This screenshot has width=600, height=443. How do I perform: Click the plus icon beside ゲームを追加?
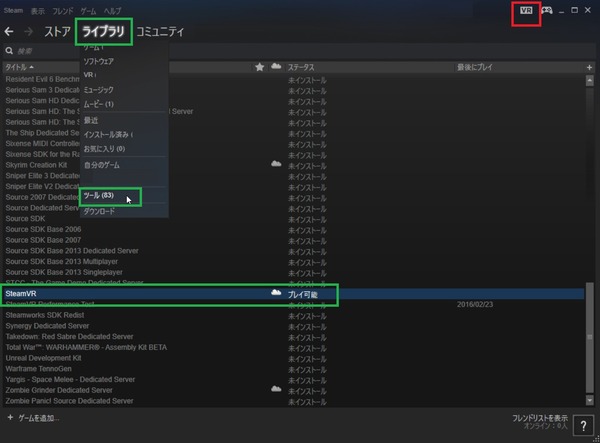pyautogui.click(x=10, y=417)
